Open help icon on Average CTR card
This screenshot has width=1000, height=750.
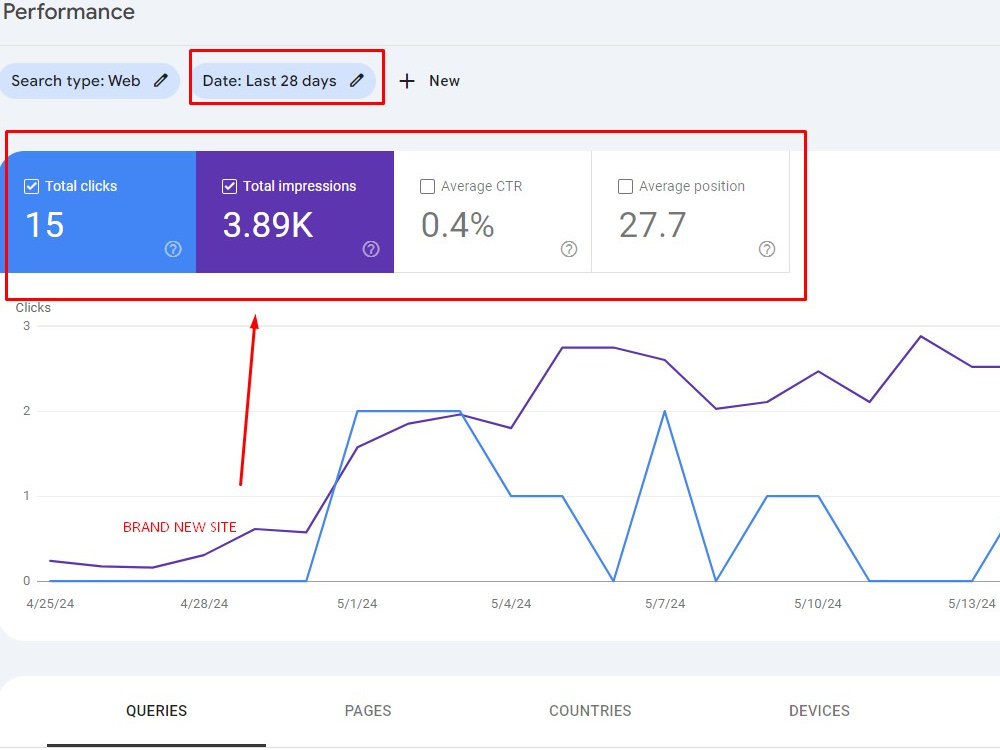569,249
